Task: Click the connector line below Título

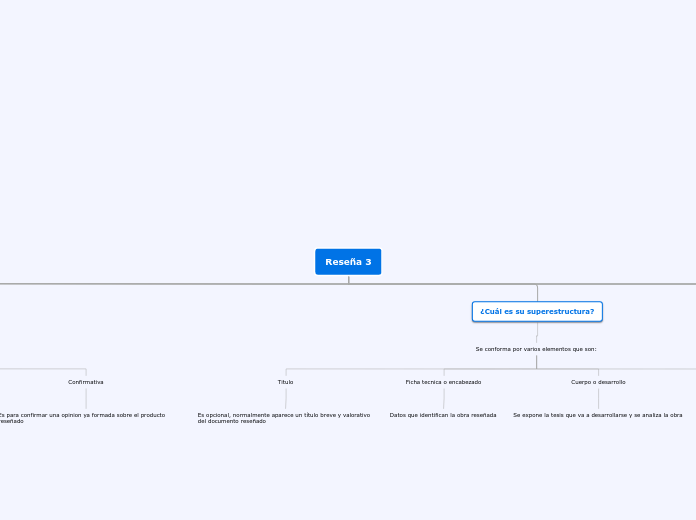Action: [286, 398]
